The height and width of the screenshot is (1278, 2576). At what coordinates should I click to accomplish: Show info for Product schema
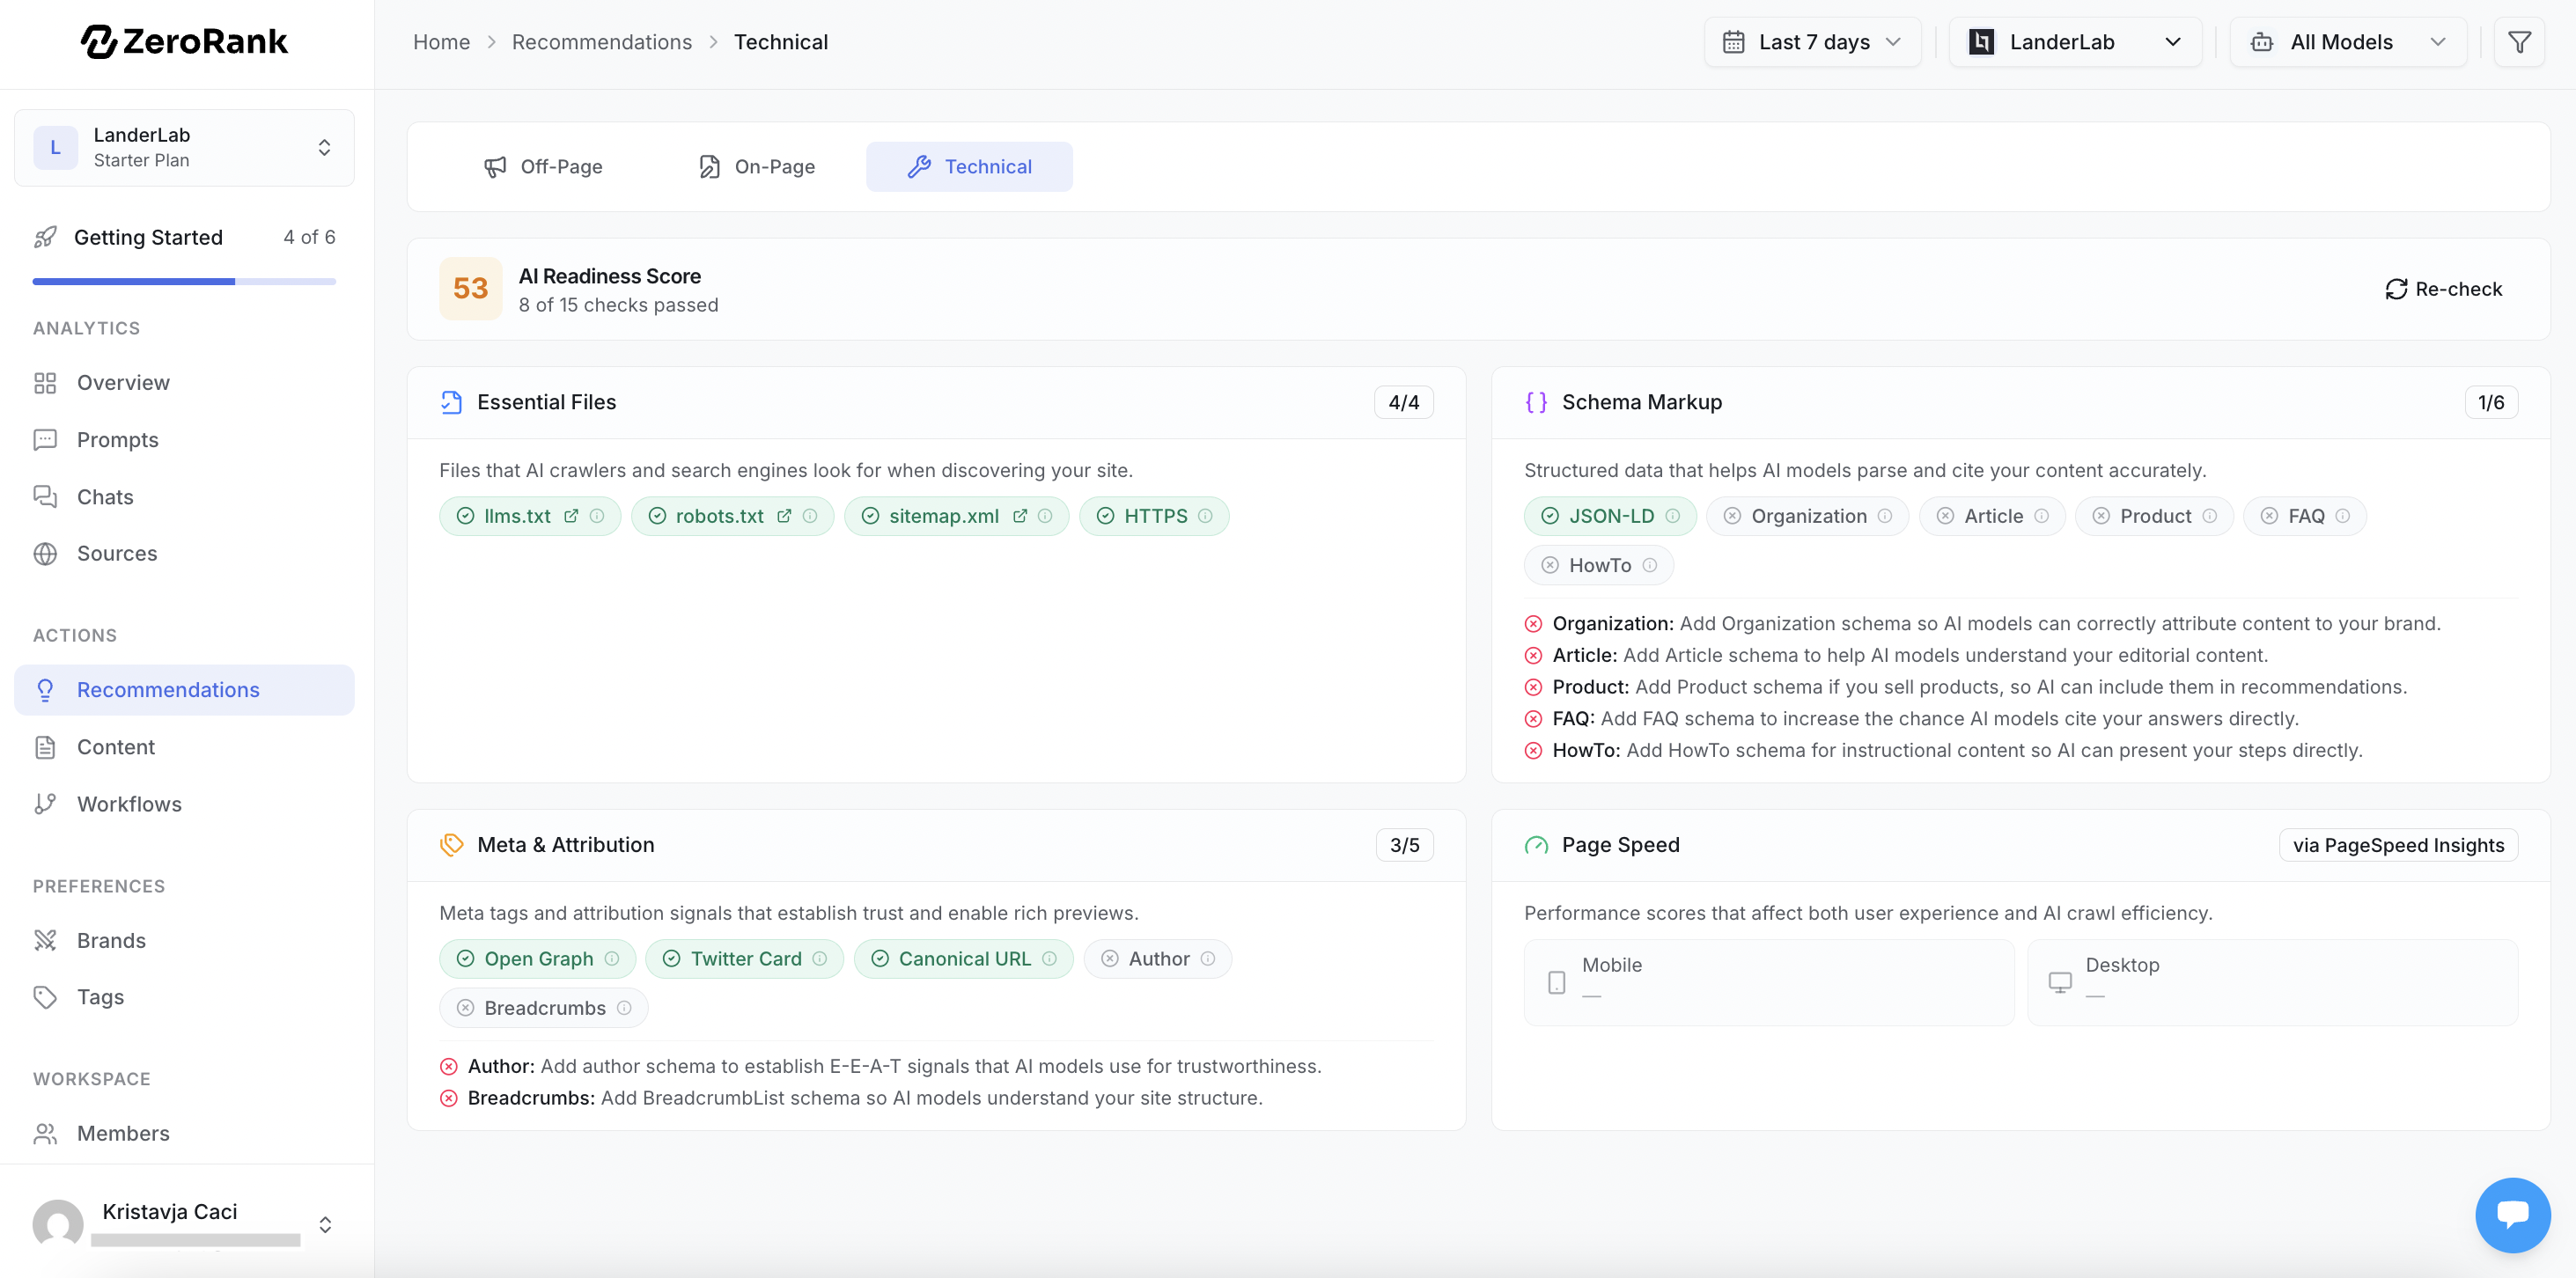(x=2210, y=516)
